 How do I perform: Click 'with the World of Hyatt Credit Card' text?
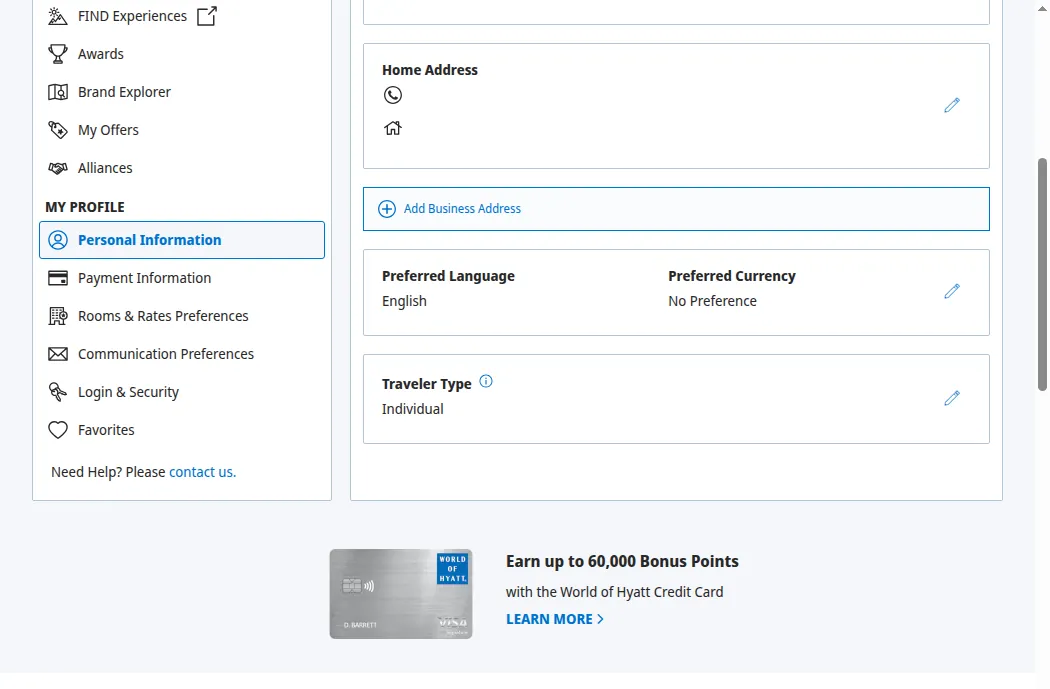[x=615, y=592]
